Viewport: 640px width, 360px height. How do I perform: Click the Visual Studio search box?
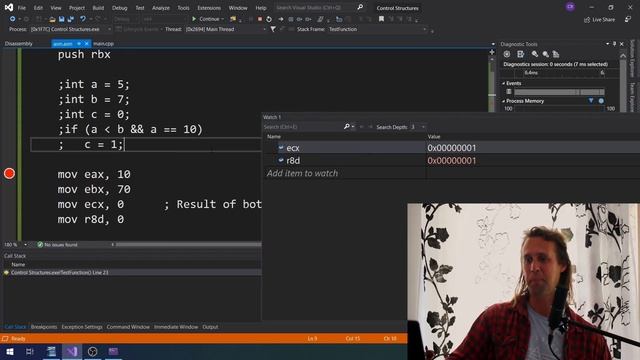[314, 7]
